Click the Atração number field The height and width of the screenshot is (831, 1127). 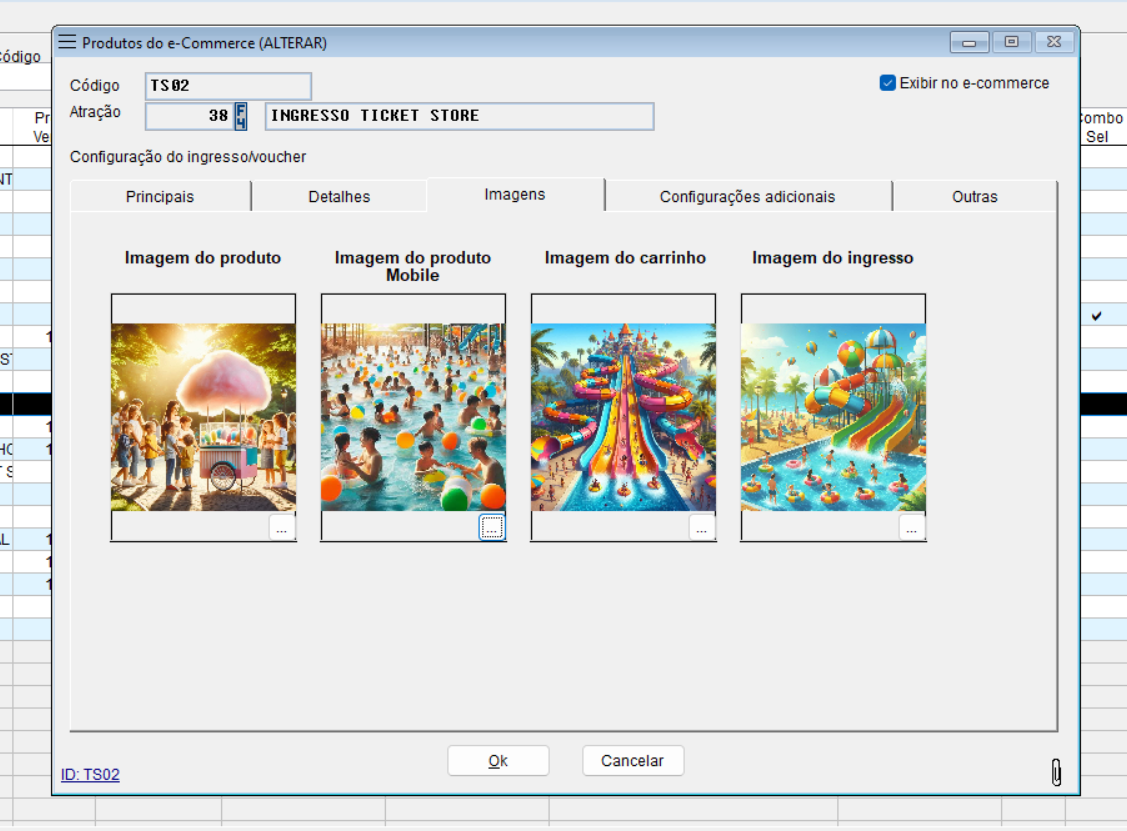[188, 116]
